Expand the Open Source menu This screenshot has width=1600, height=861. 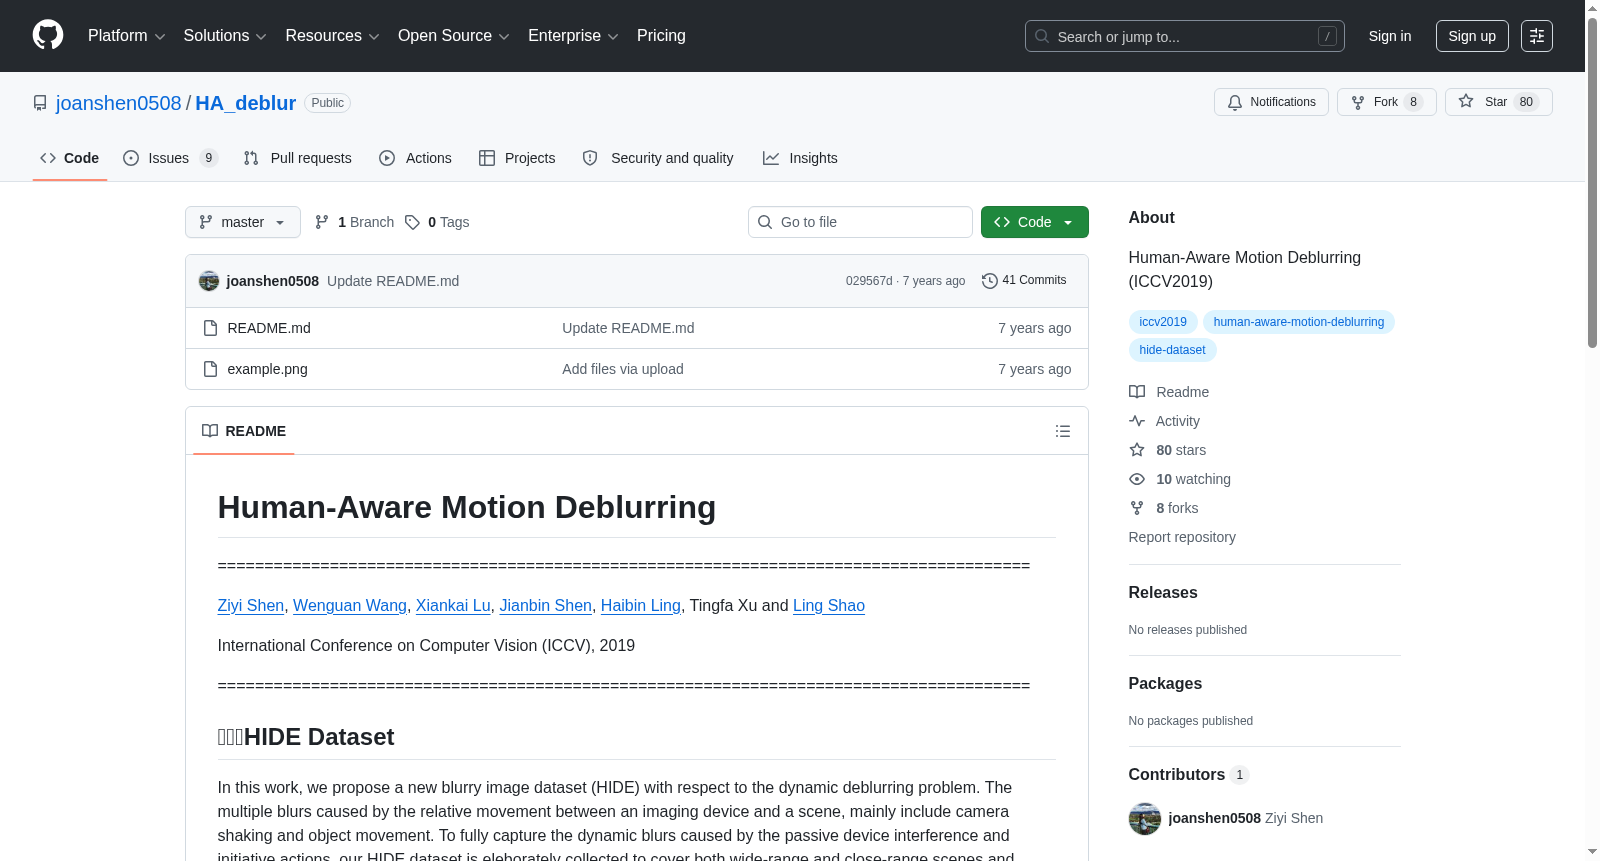tap(454, 36)
